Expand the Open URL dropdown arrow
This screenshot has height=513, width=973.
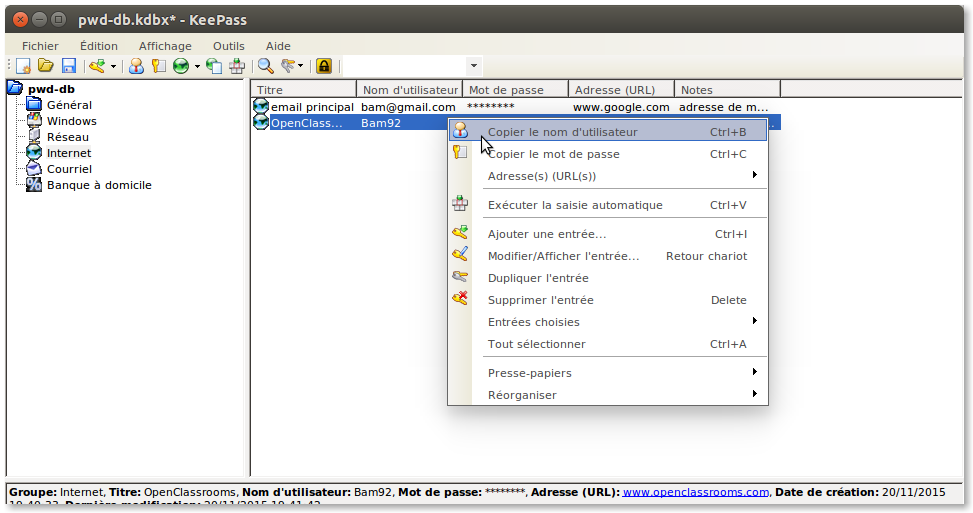pyautogui.click(x=197, y=66)
